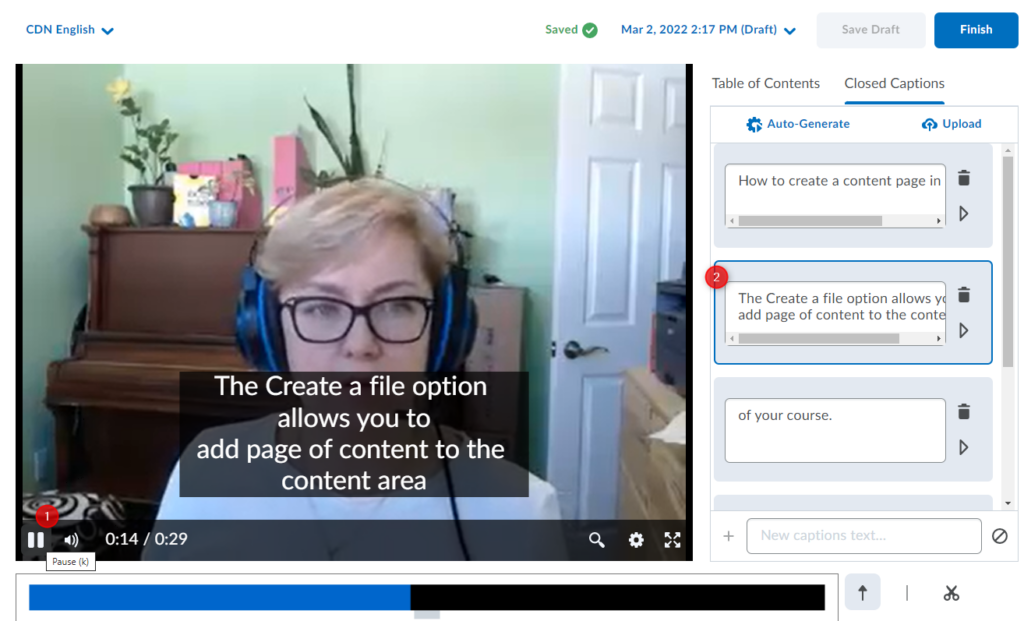Click the Auto-Generate captions button
Screen dimensions: 1024x621
tap(798, 124)
